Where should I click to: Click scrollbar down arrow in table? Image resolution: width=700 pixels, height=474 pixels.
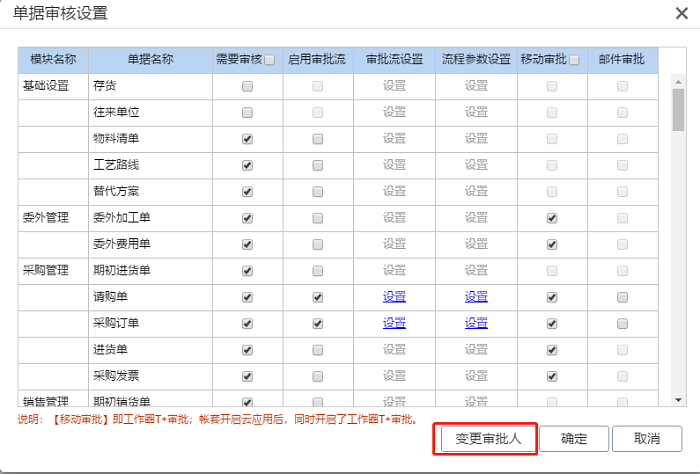[x=678, y=400]
